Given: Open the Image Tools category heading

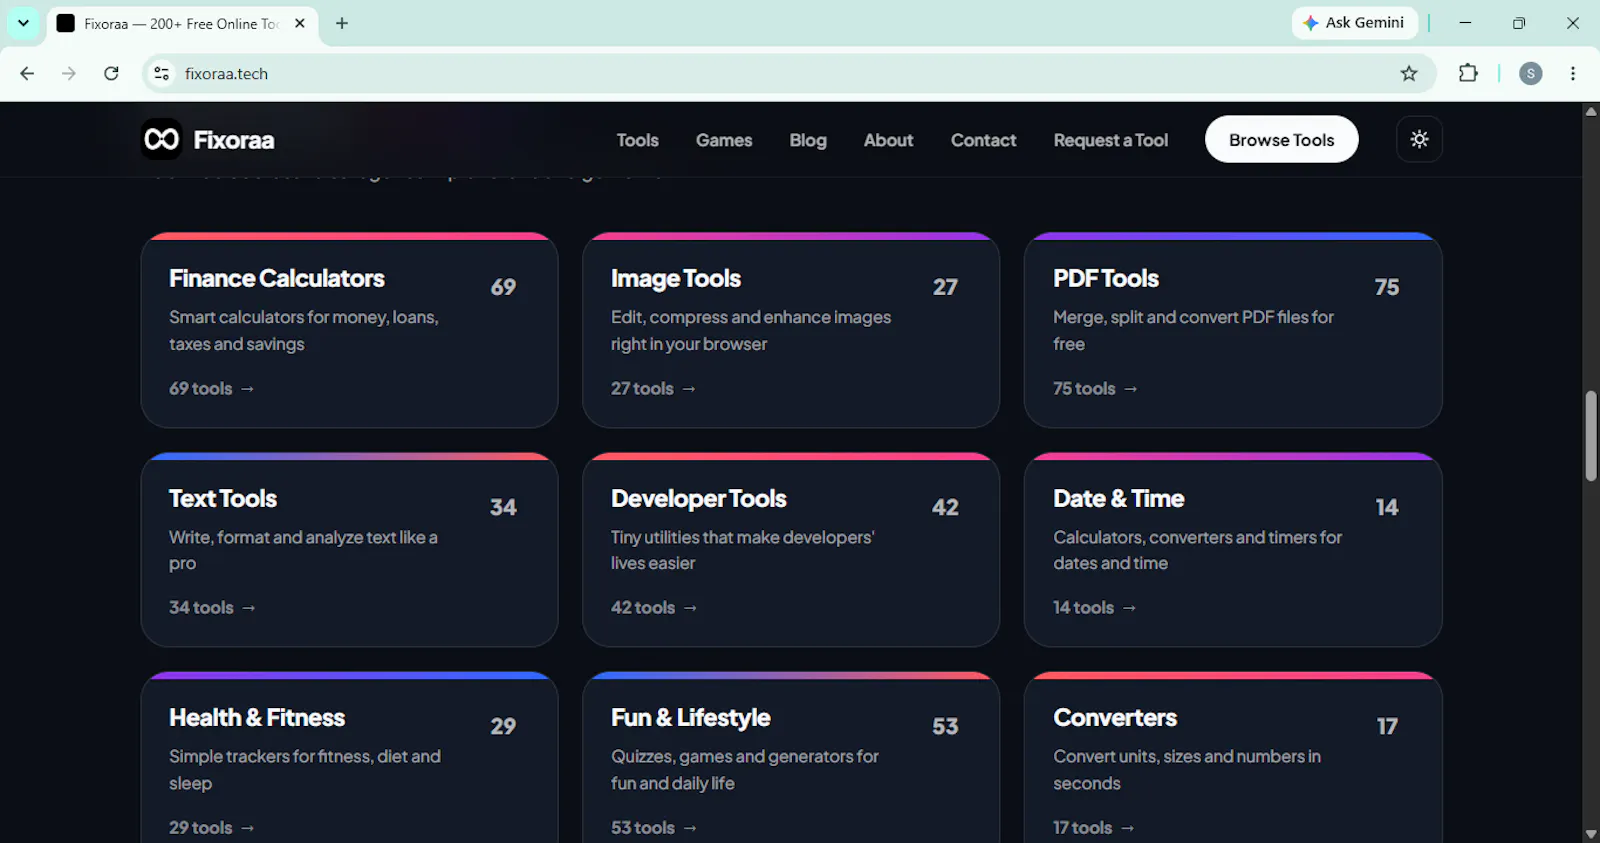Looking at the screenshot, I should coord(676,278).
